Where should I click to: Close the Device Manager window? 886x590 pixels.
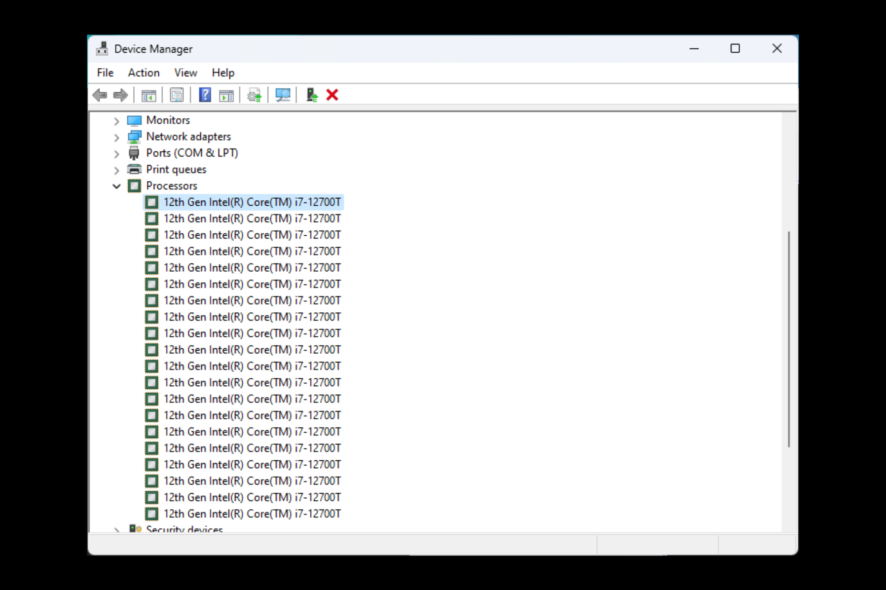777,49
